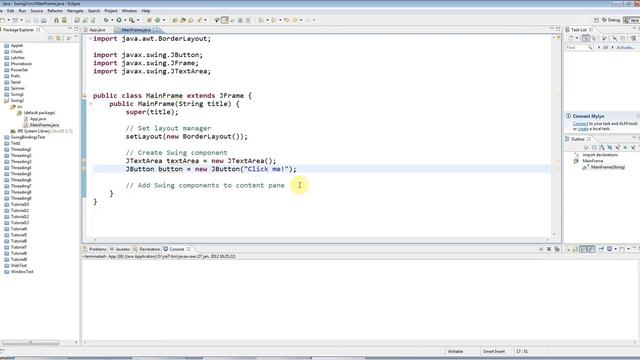Open the Navigate menu
Viewport: 640px width, 360px height.
click(x=75, y=11)
